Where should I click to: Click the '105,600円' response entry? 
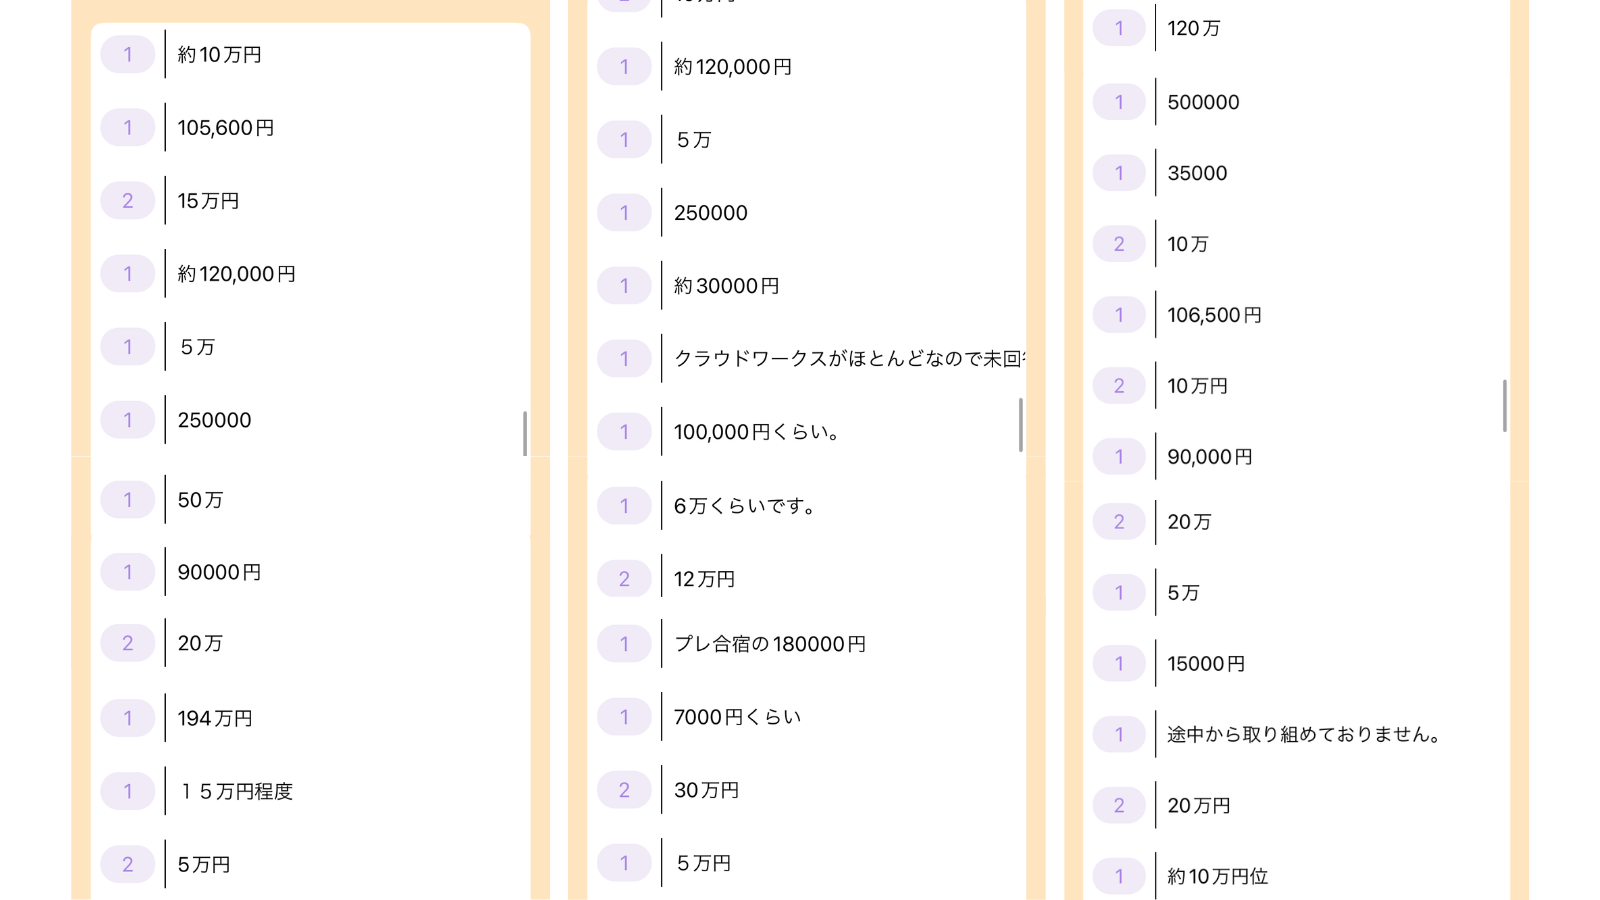(226, 128)
